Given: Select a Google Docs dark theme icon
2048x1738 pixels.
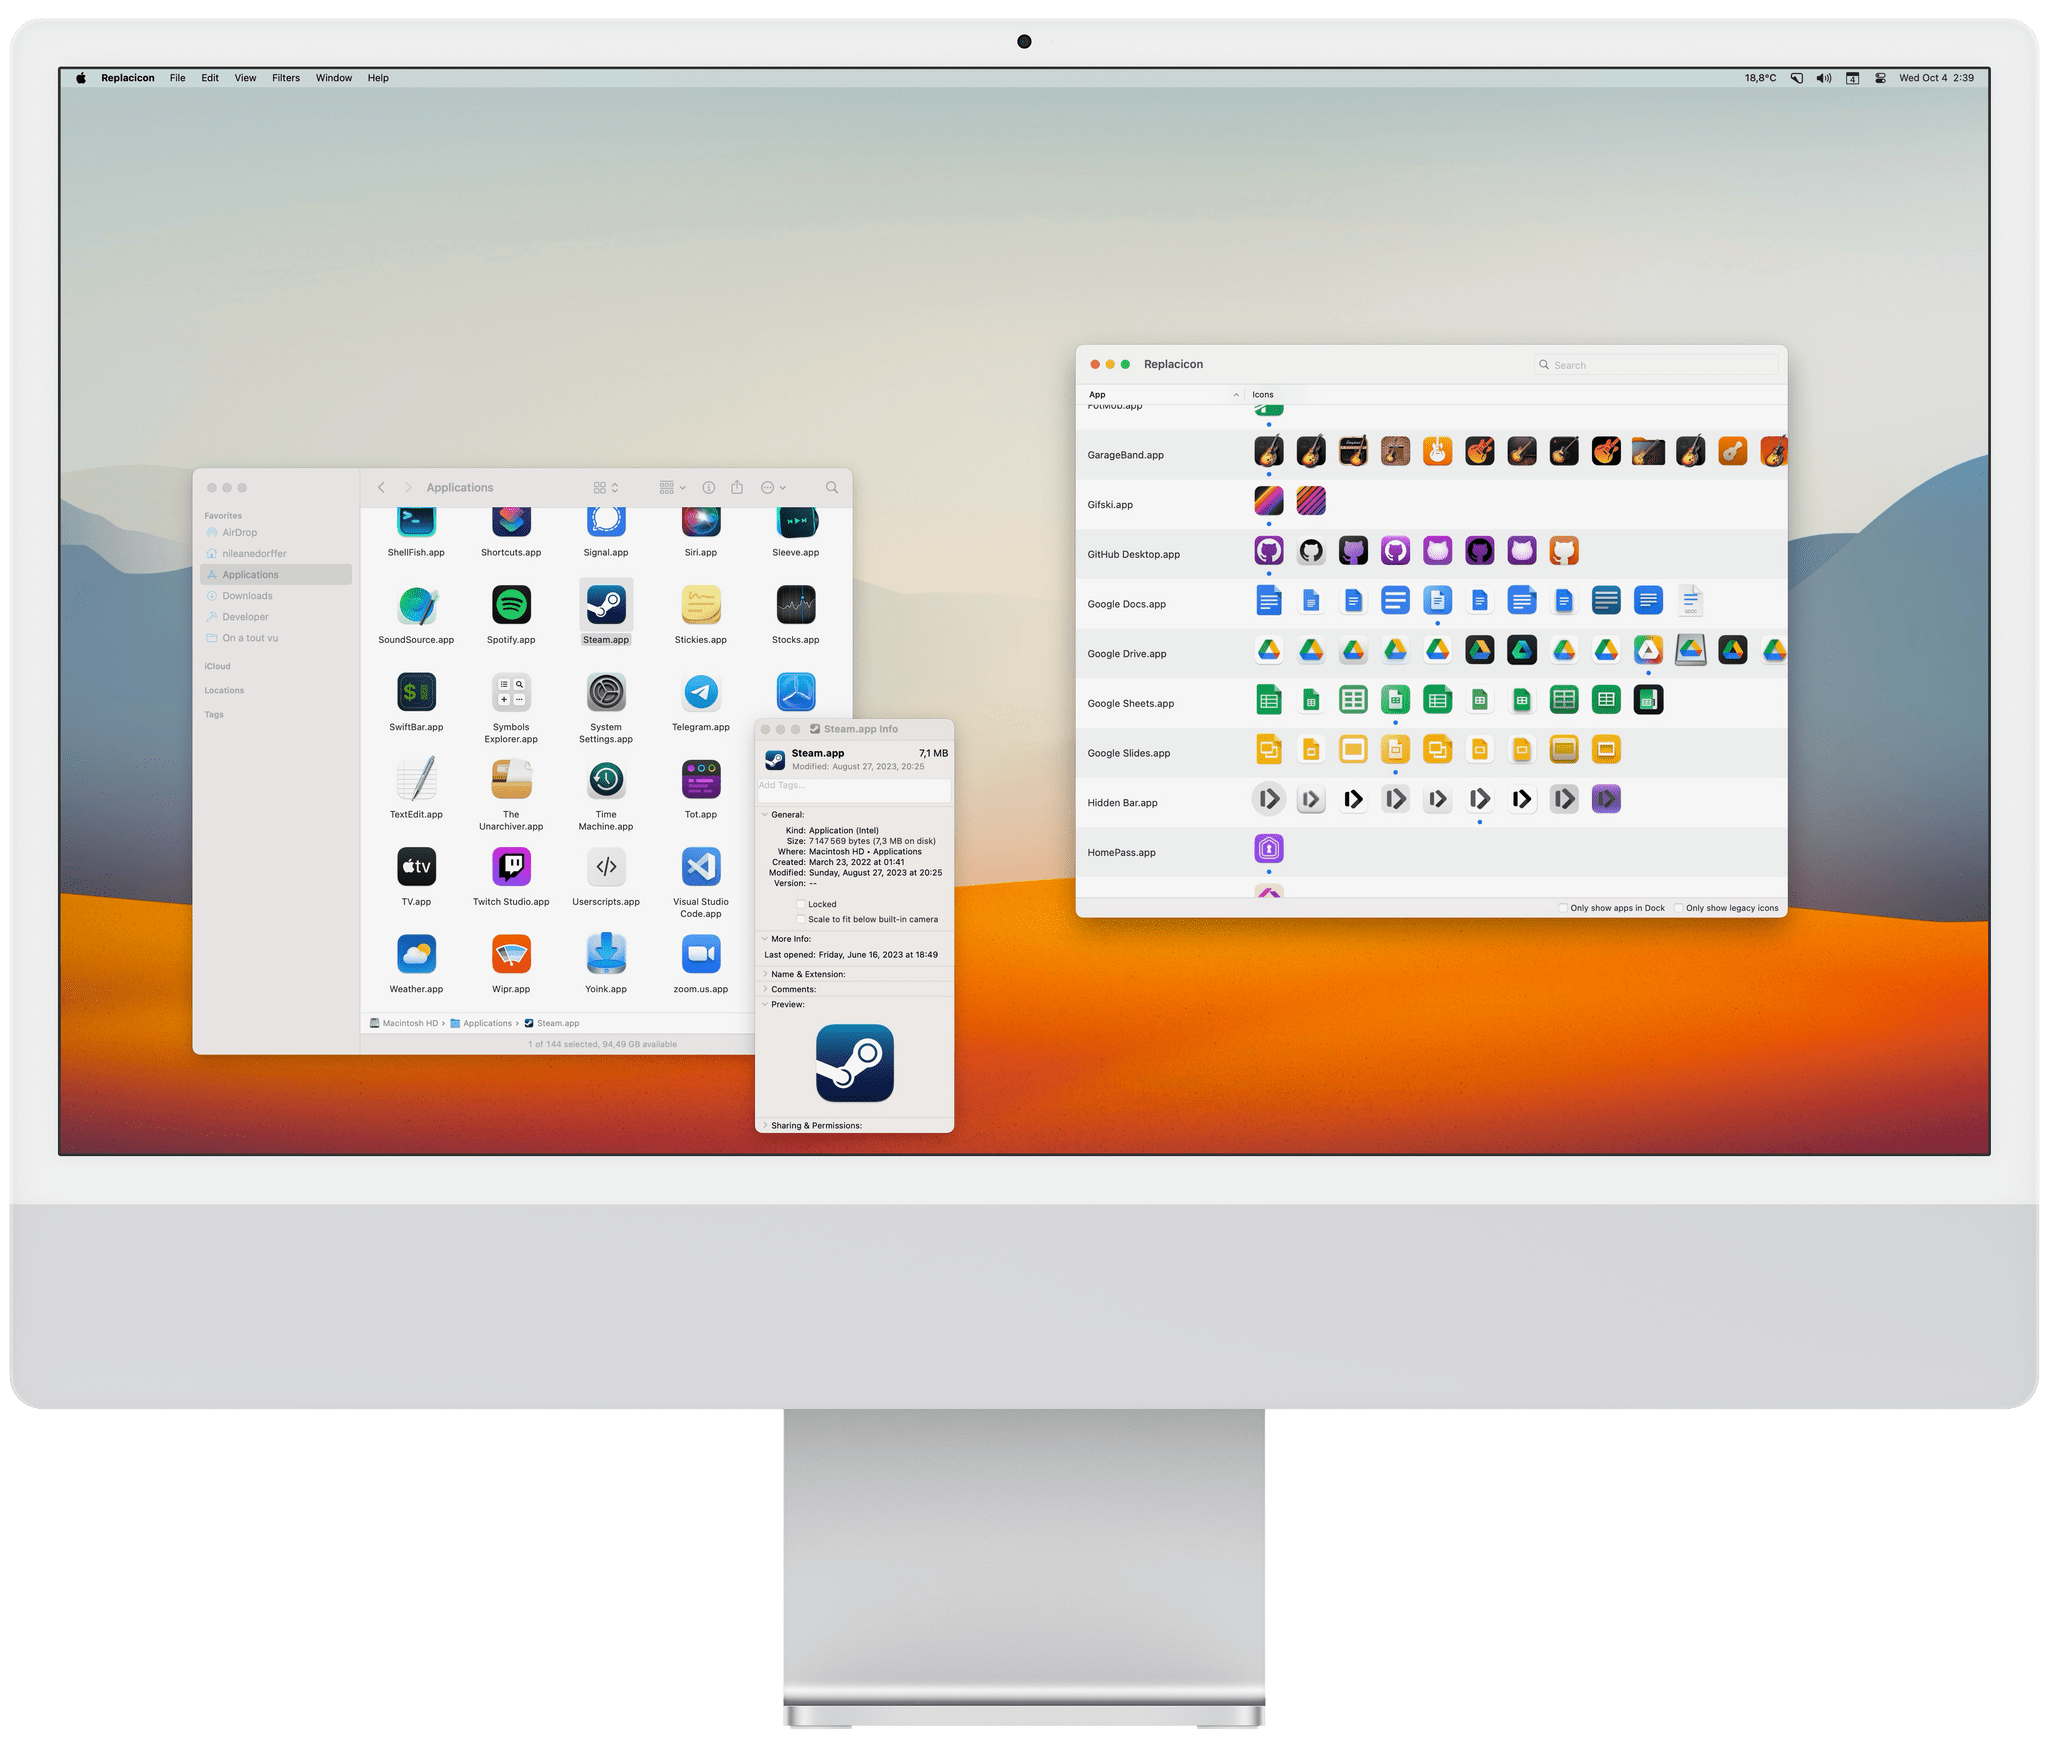Looking at the screenshot, I should click(1620, 602).
